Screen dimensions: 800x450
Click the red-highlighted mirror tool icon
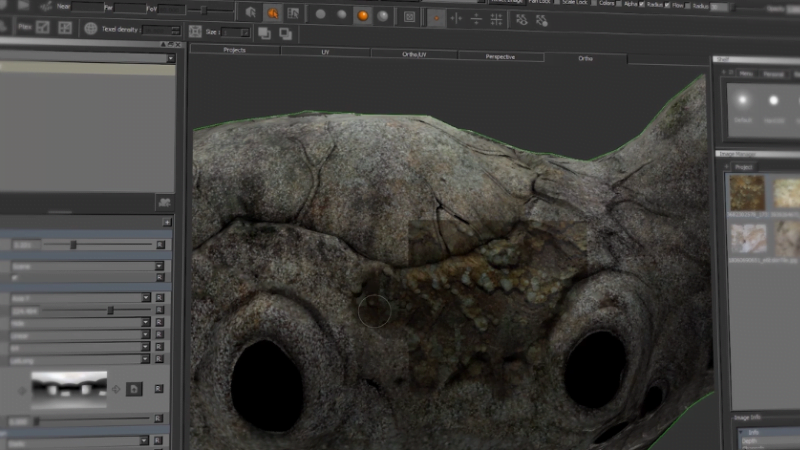436,17
